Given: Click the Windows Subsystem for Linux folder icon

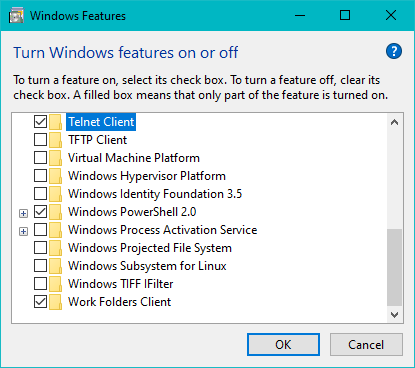Looking at the screenshot, I should [x=55, y=266].
